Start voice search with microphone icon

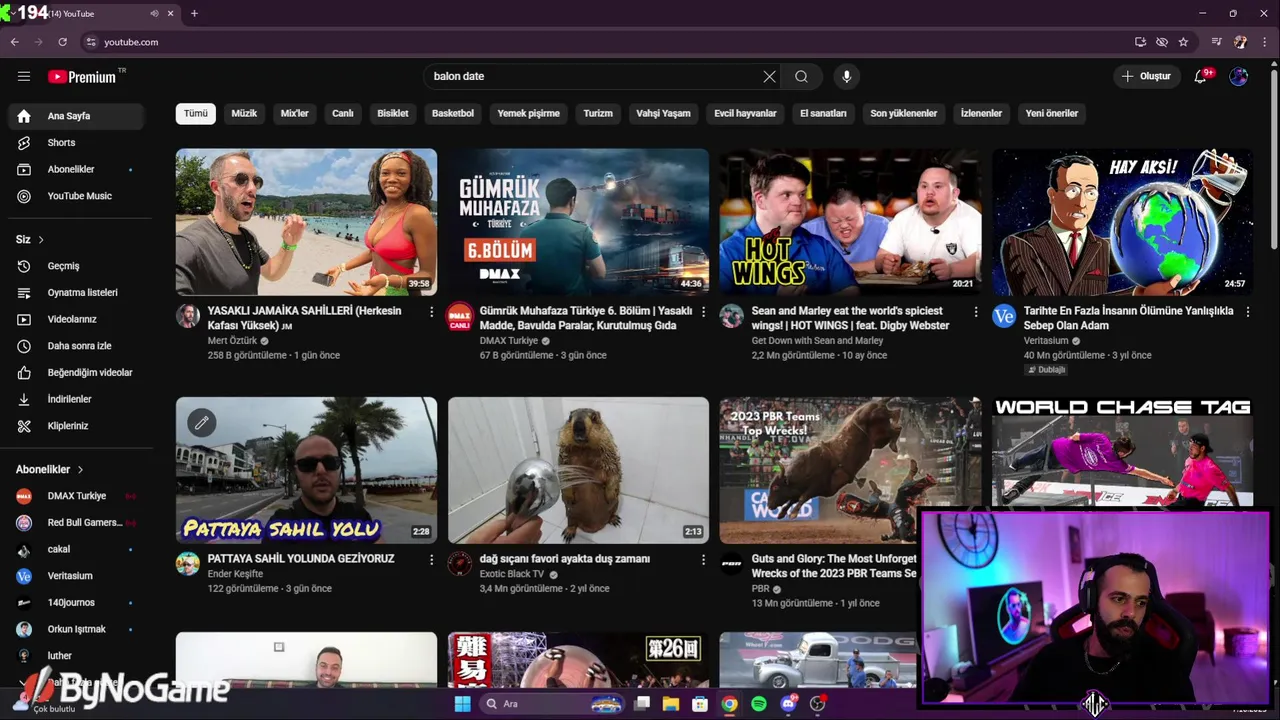tap(846, 76)
